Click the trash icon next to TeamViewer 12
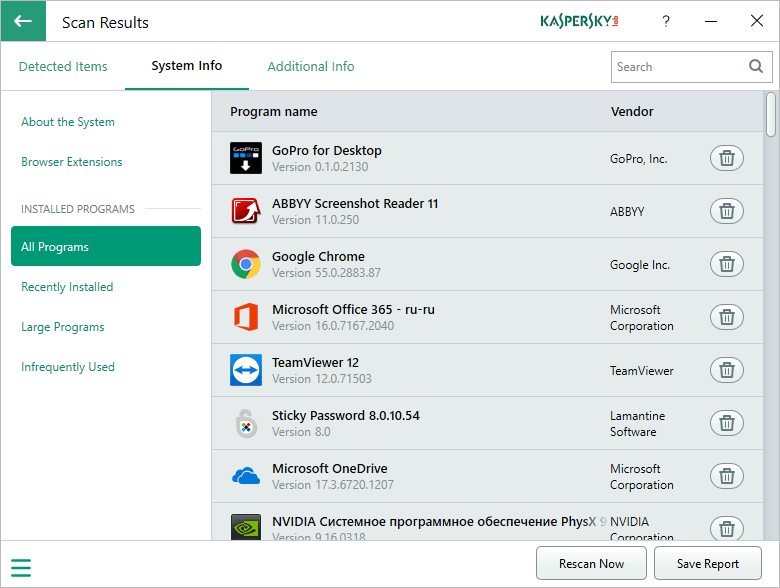This screenshot has height=588, width=780. [727, 370]
